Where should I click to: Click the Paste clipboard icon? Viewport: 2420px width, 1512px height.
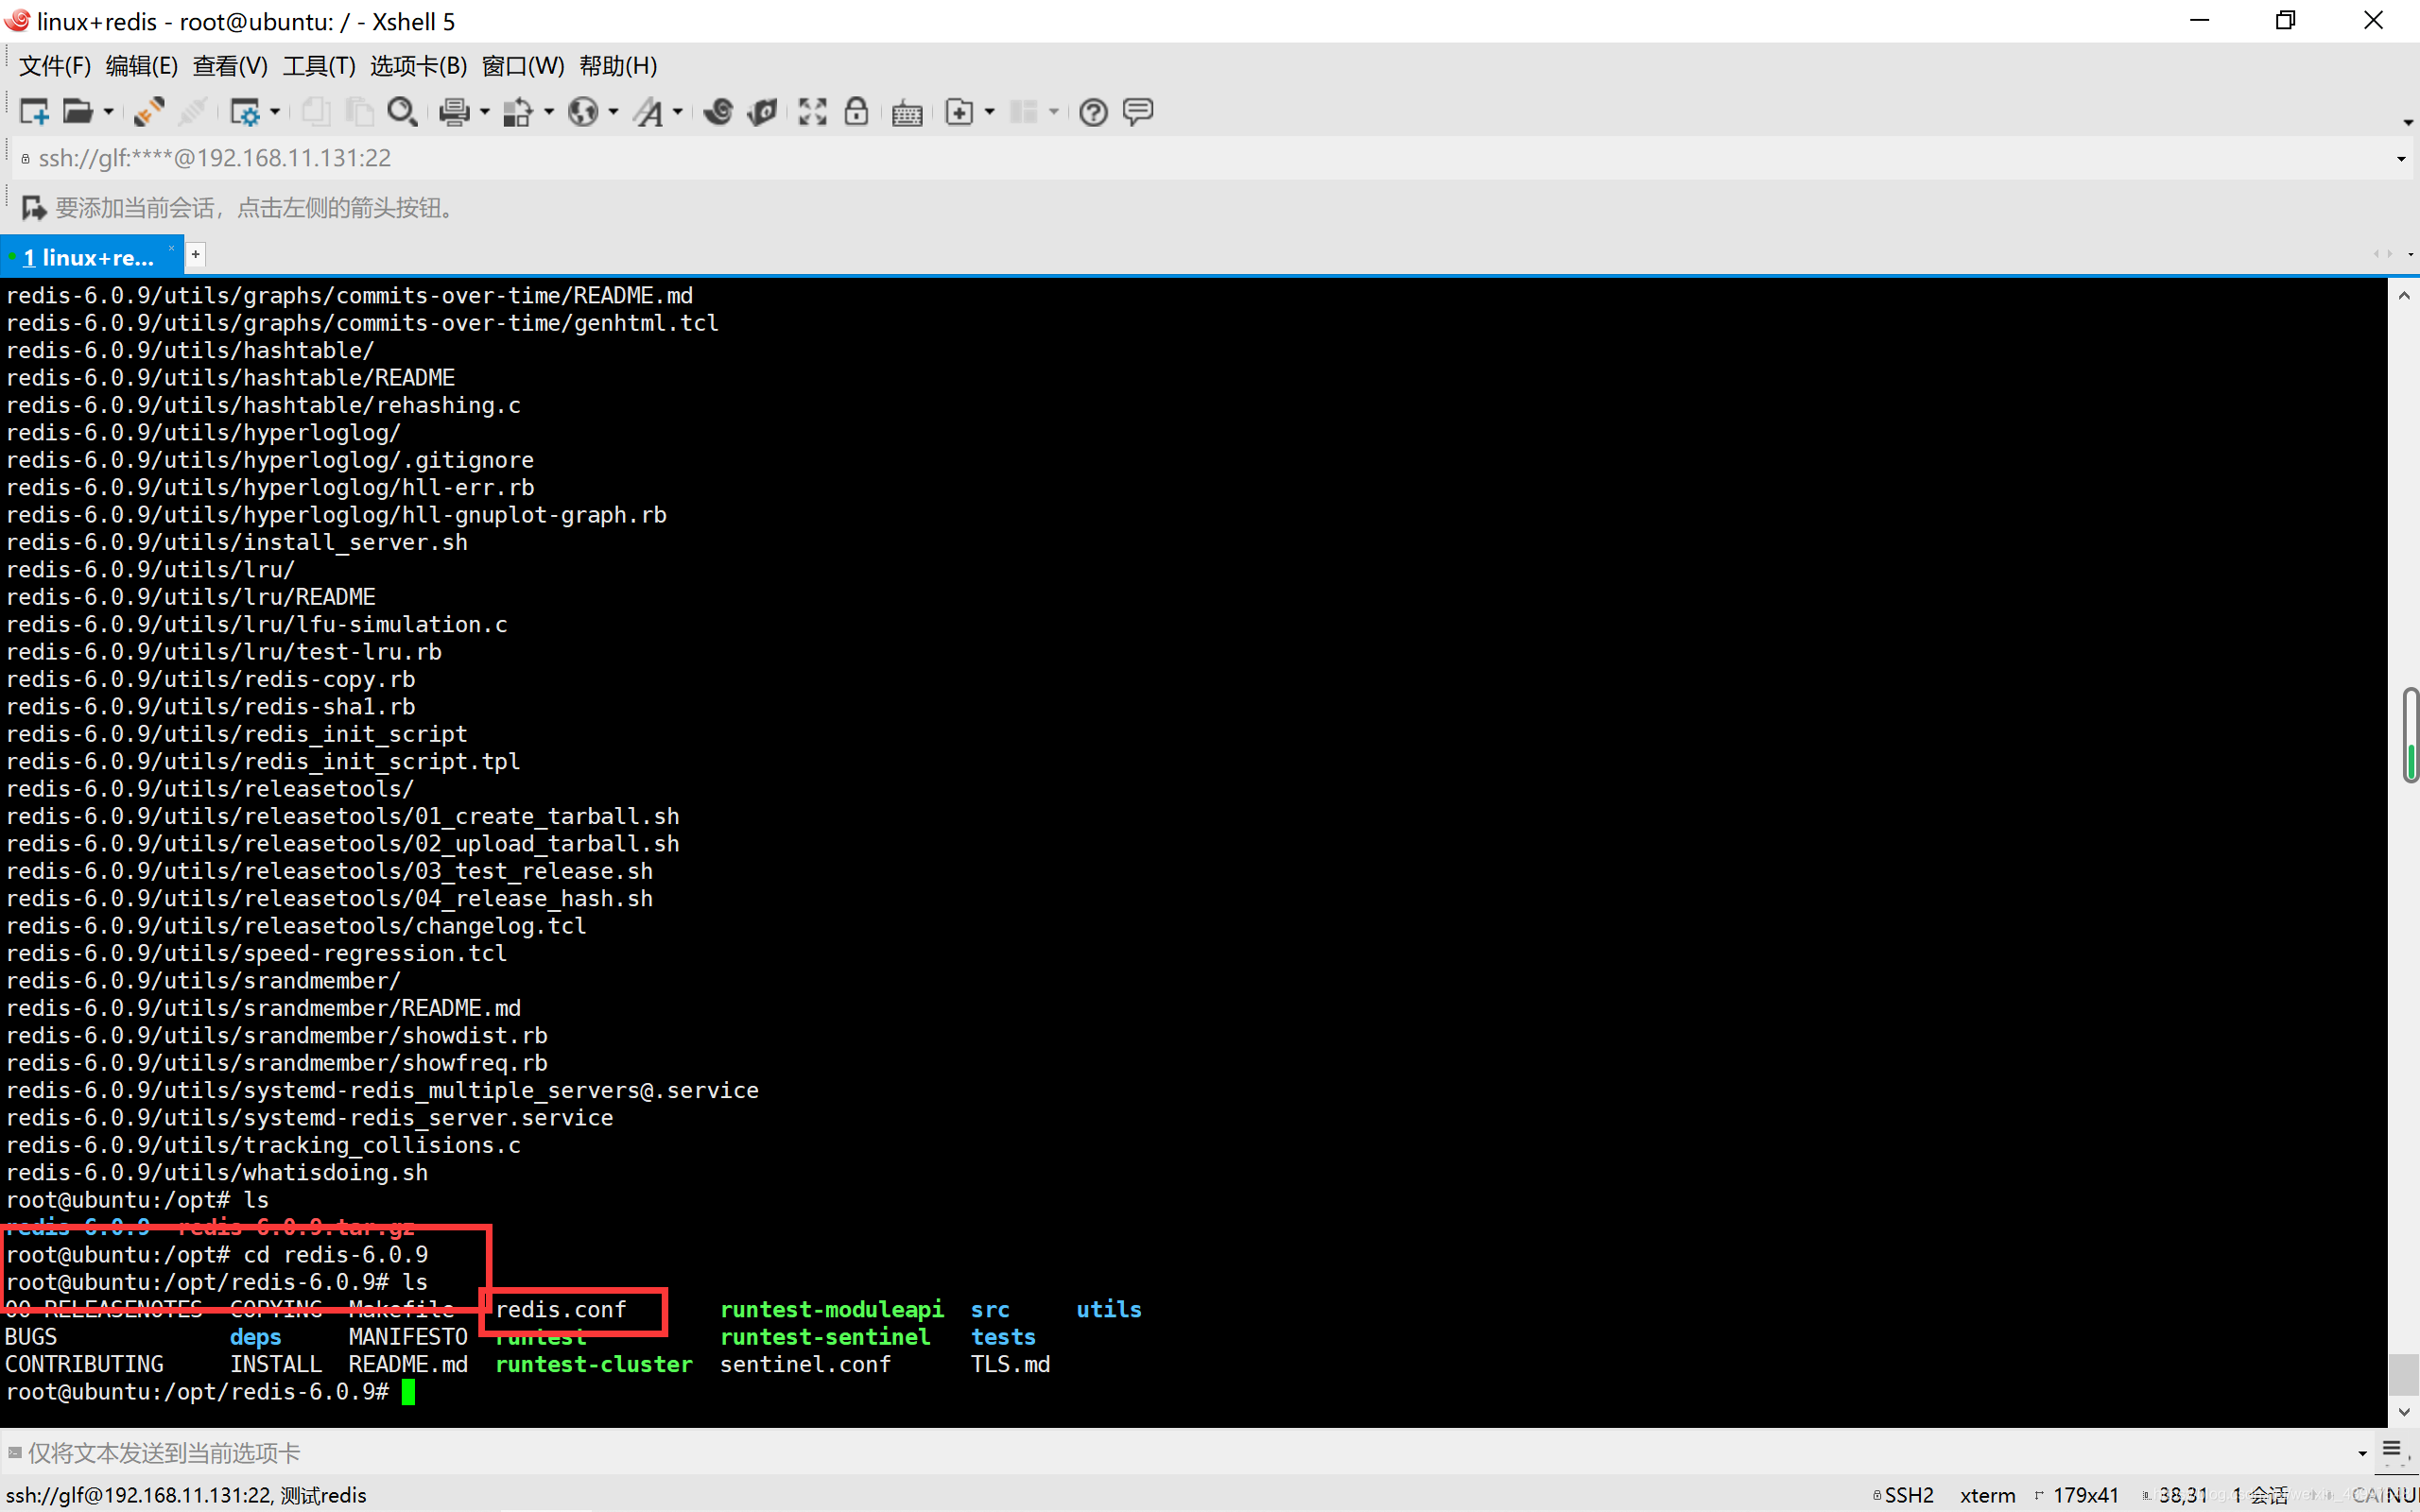coord(358,111)
